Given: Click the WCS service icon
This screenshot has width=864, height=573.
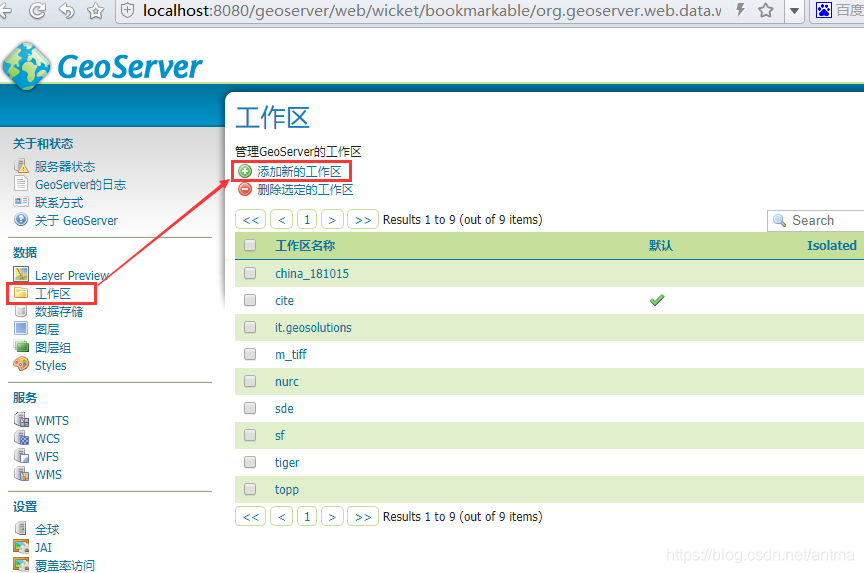Looking at the screenshot, I should coord(21,437).
